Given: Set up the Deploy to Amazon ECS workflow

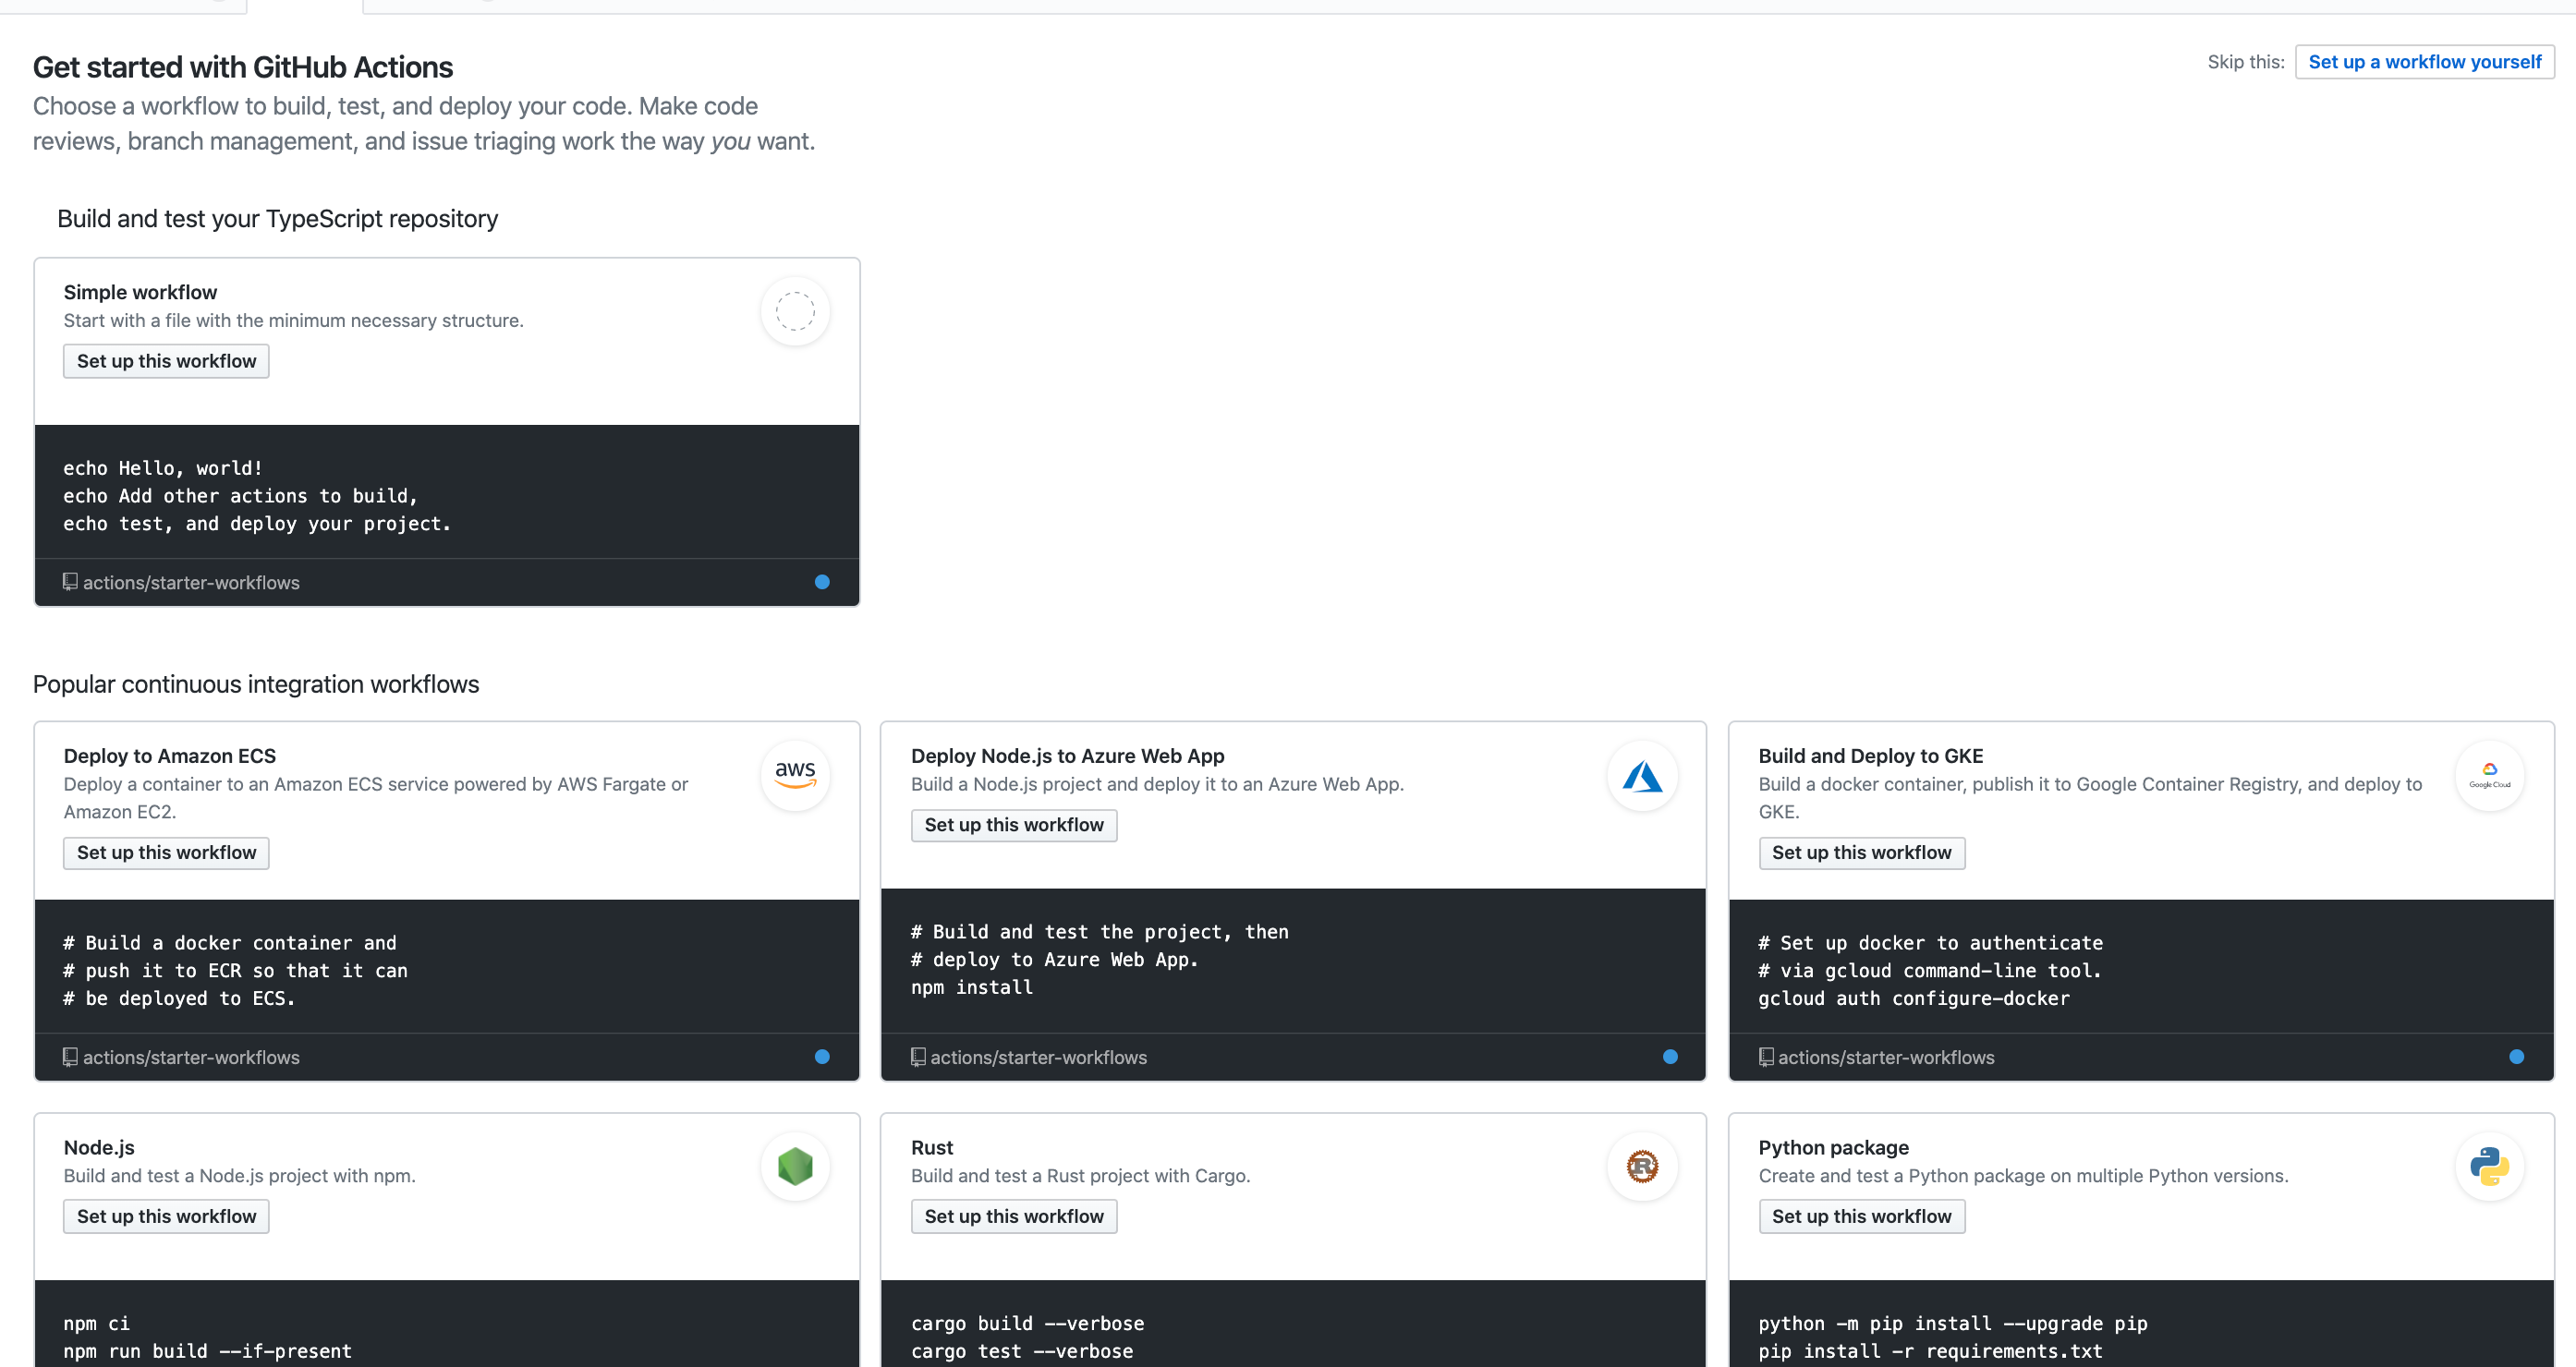Looking at the screenshot, I should tap(166, 853).
